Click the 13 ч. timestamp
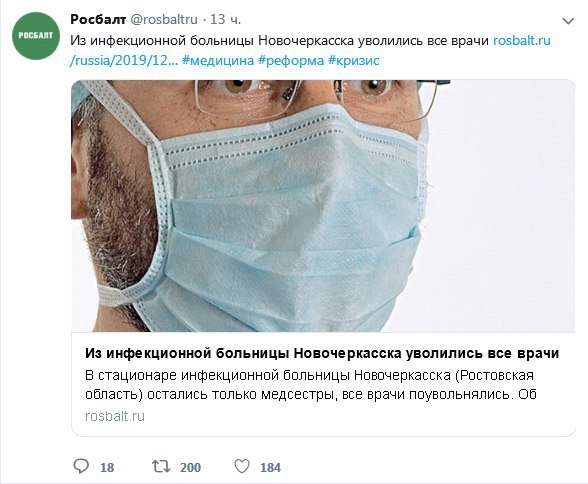This screenshot has width=588, height=484. 225,19
